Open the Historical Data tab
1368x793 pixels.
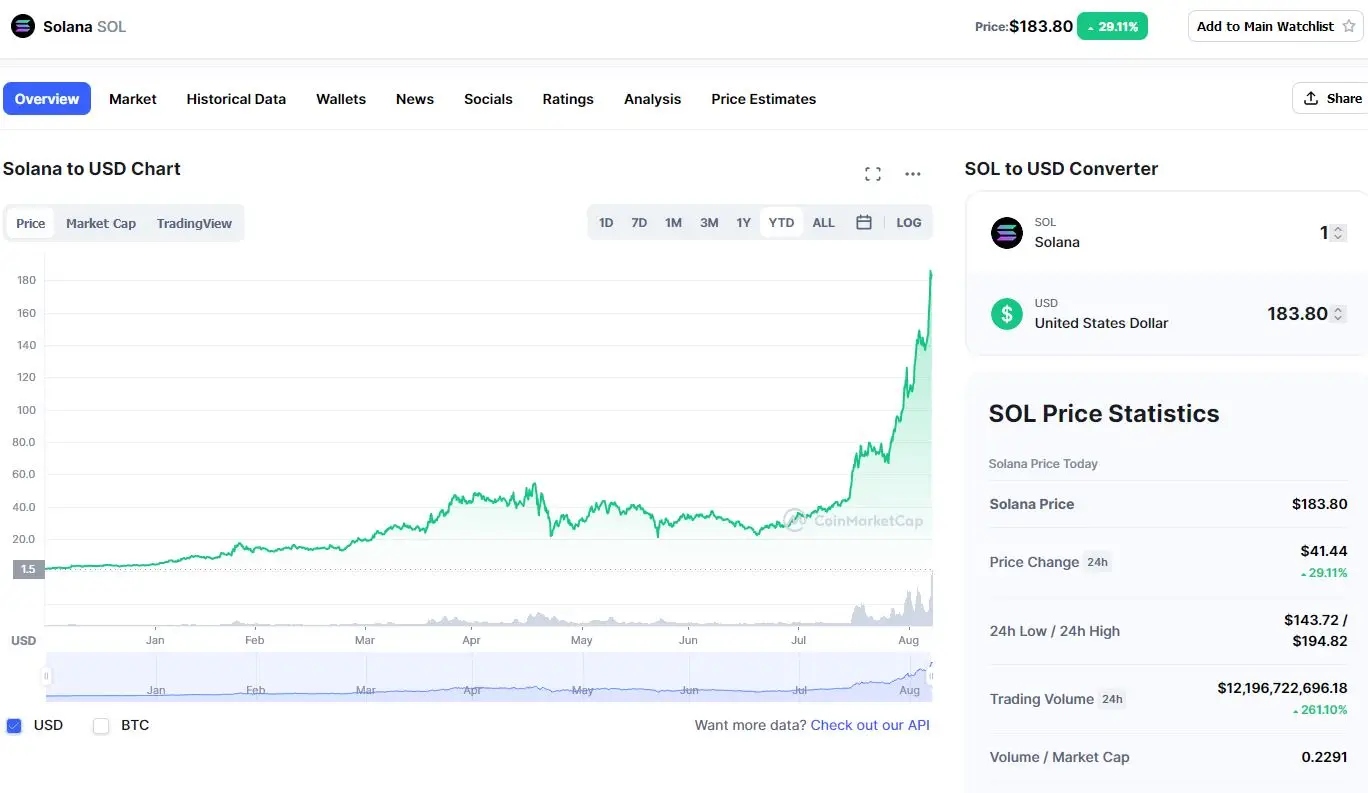click(x=236, y=99)
